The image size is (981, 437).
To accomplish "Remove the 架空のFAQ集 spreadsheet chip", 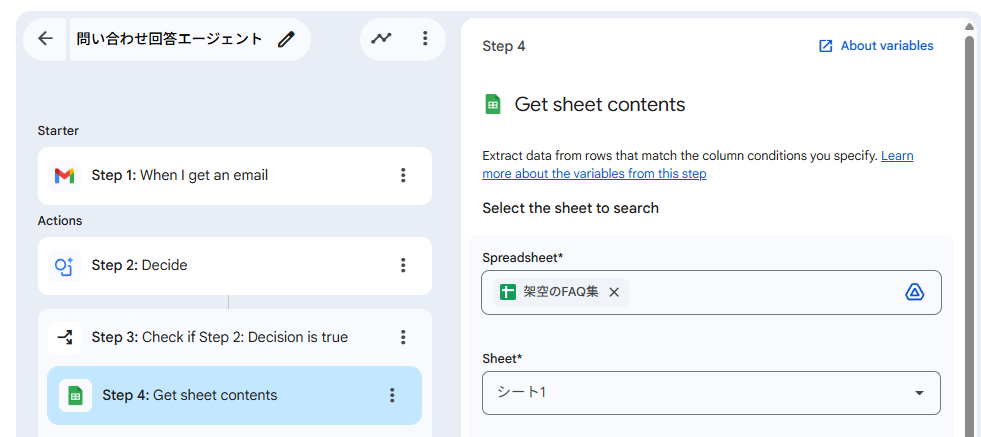I will click(x=614, y=292).
